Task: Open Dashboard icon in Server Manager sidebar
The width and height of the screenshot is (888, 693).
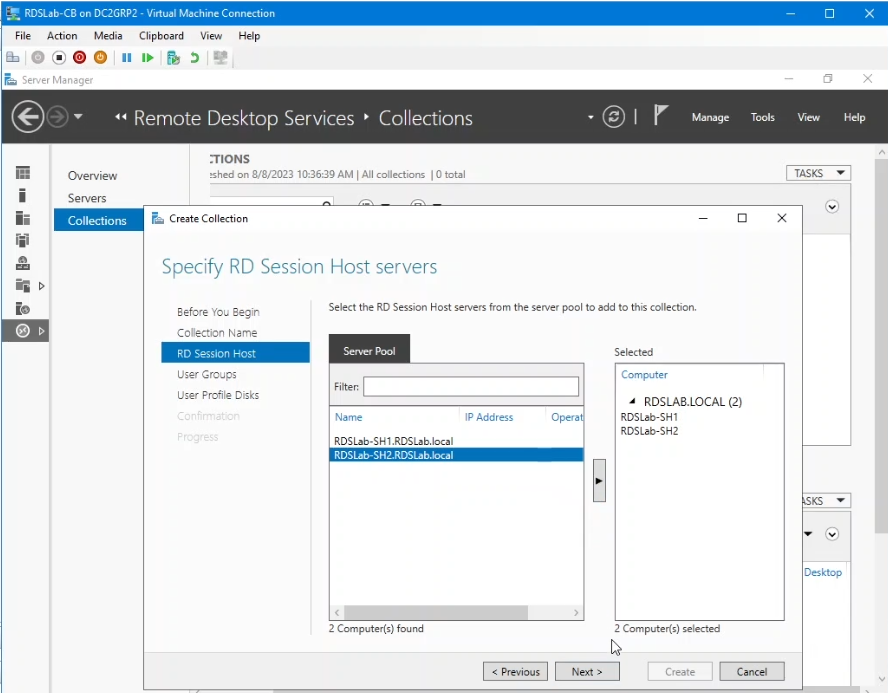Action: pos(23,173)
